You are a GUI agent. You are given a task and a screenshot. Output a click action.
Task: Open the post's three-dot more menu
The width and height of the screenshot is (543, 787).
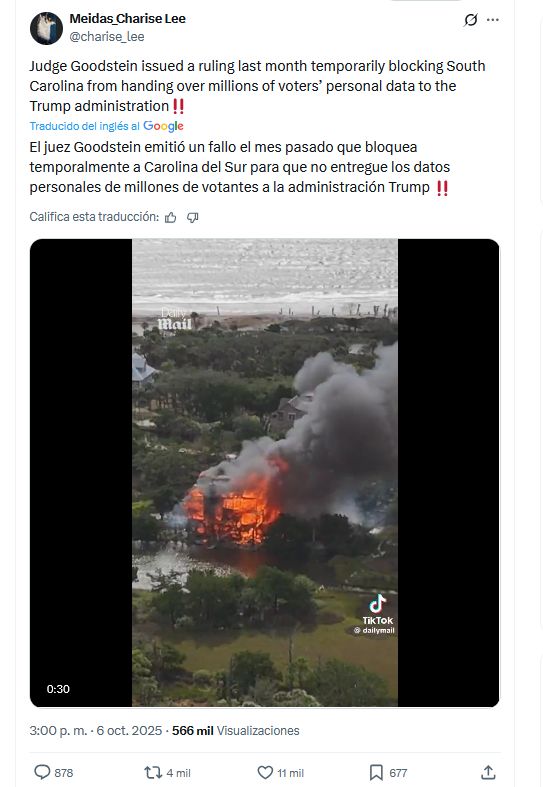493,20
